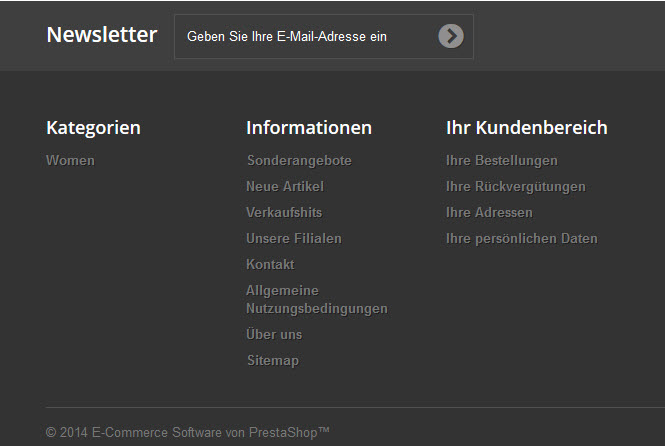Click the Informationen heading
This screenshot has height=446, width=665.
click(309, 128)
